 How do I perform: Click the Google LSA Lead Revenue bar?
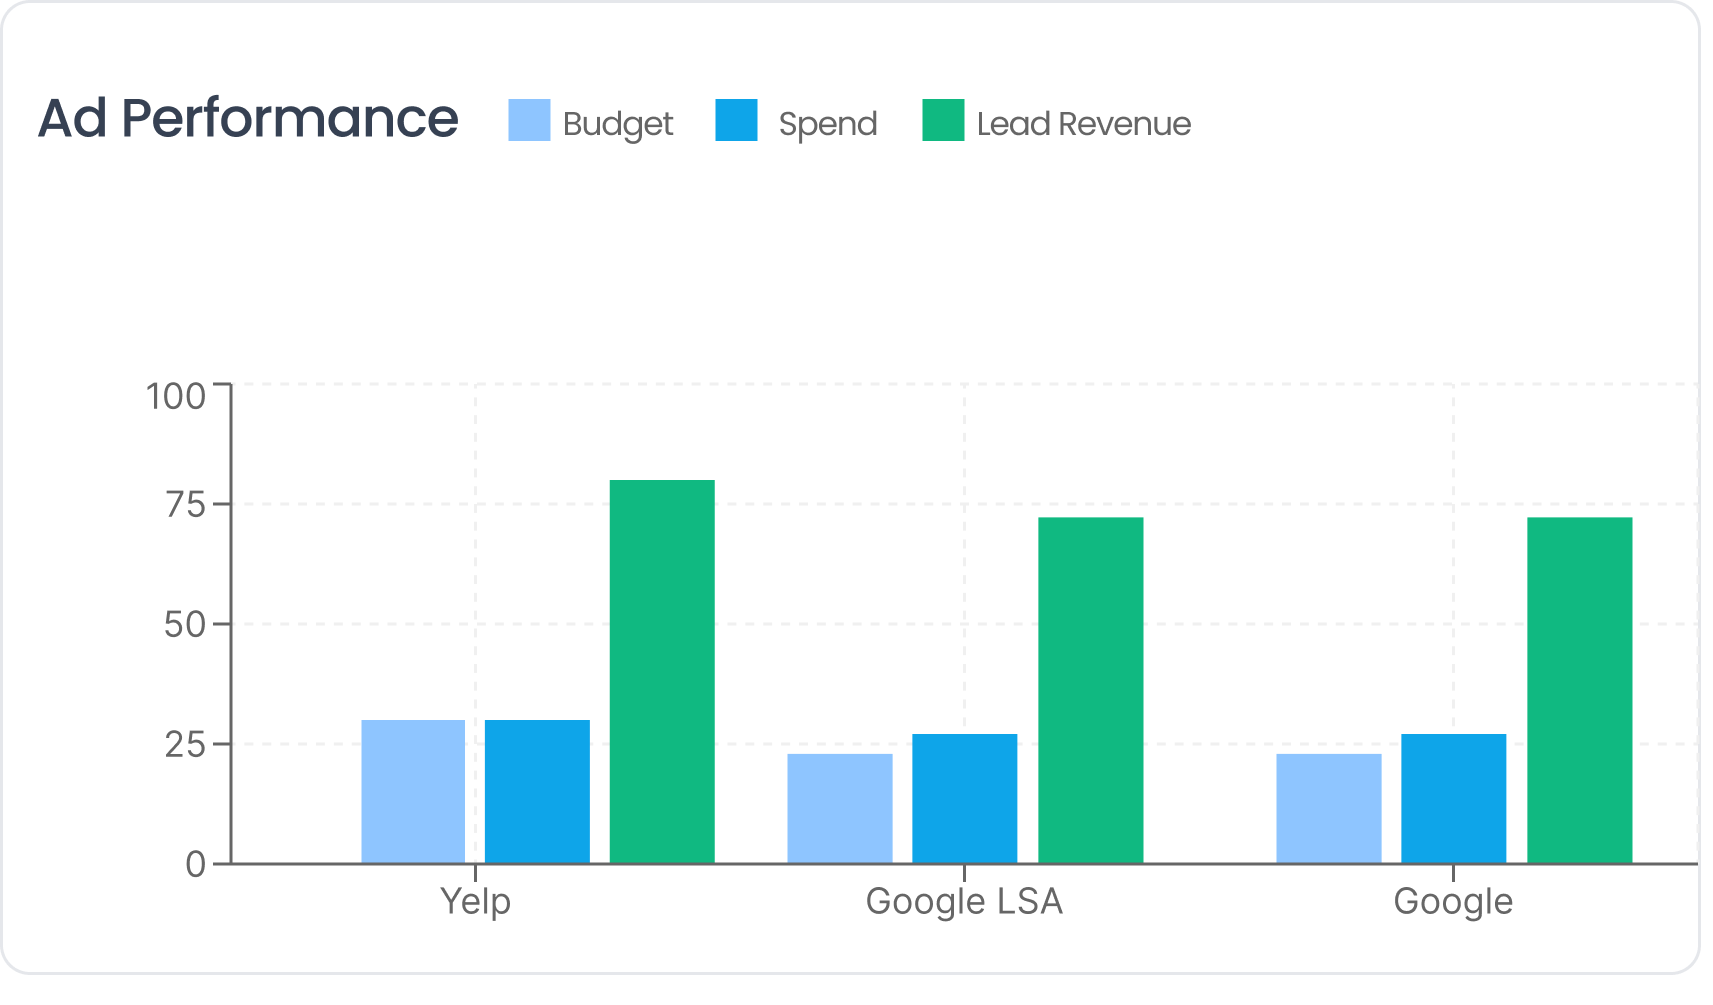1090,690
